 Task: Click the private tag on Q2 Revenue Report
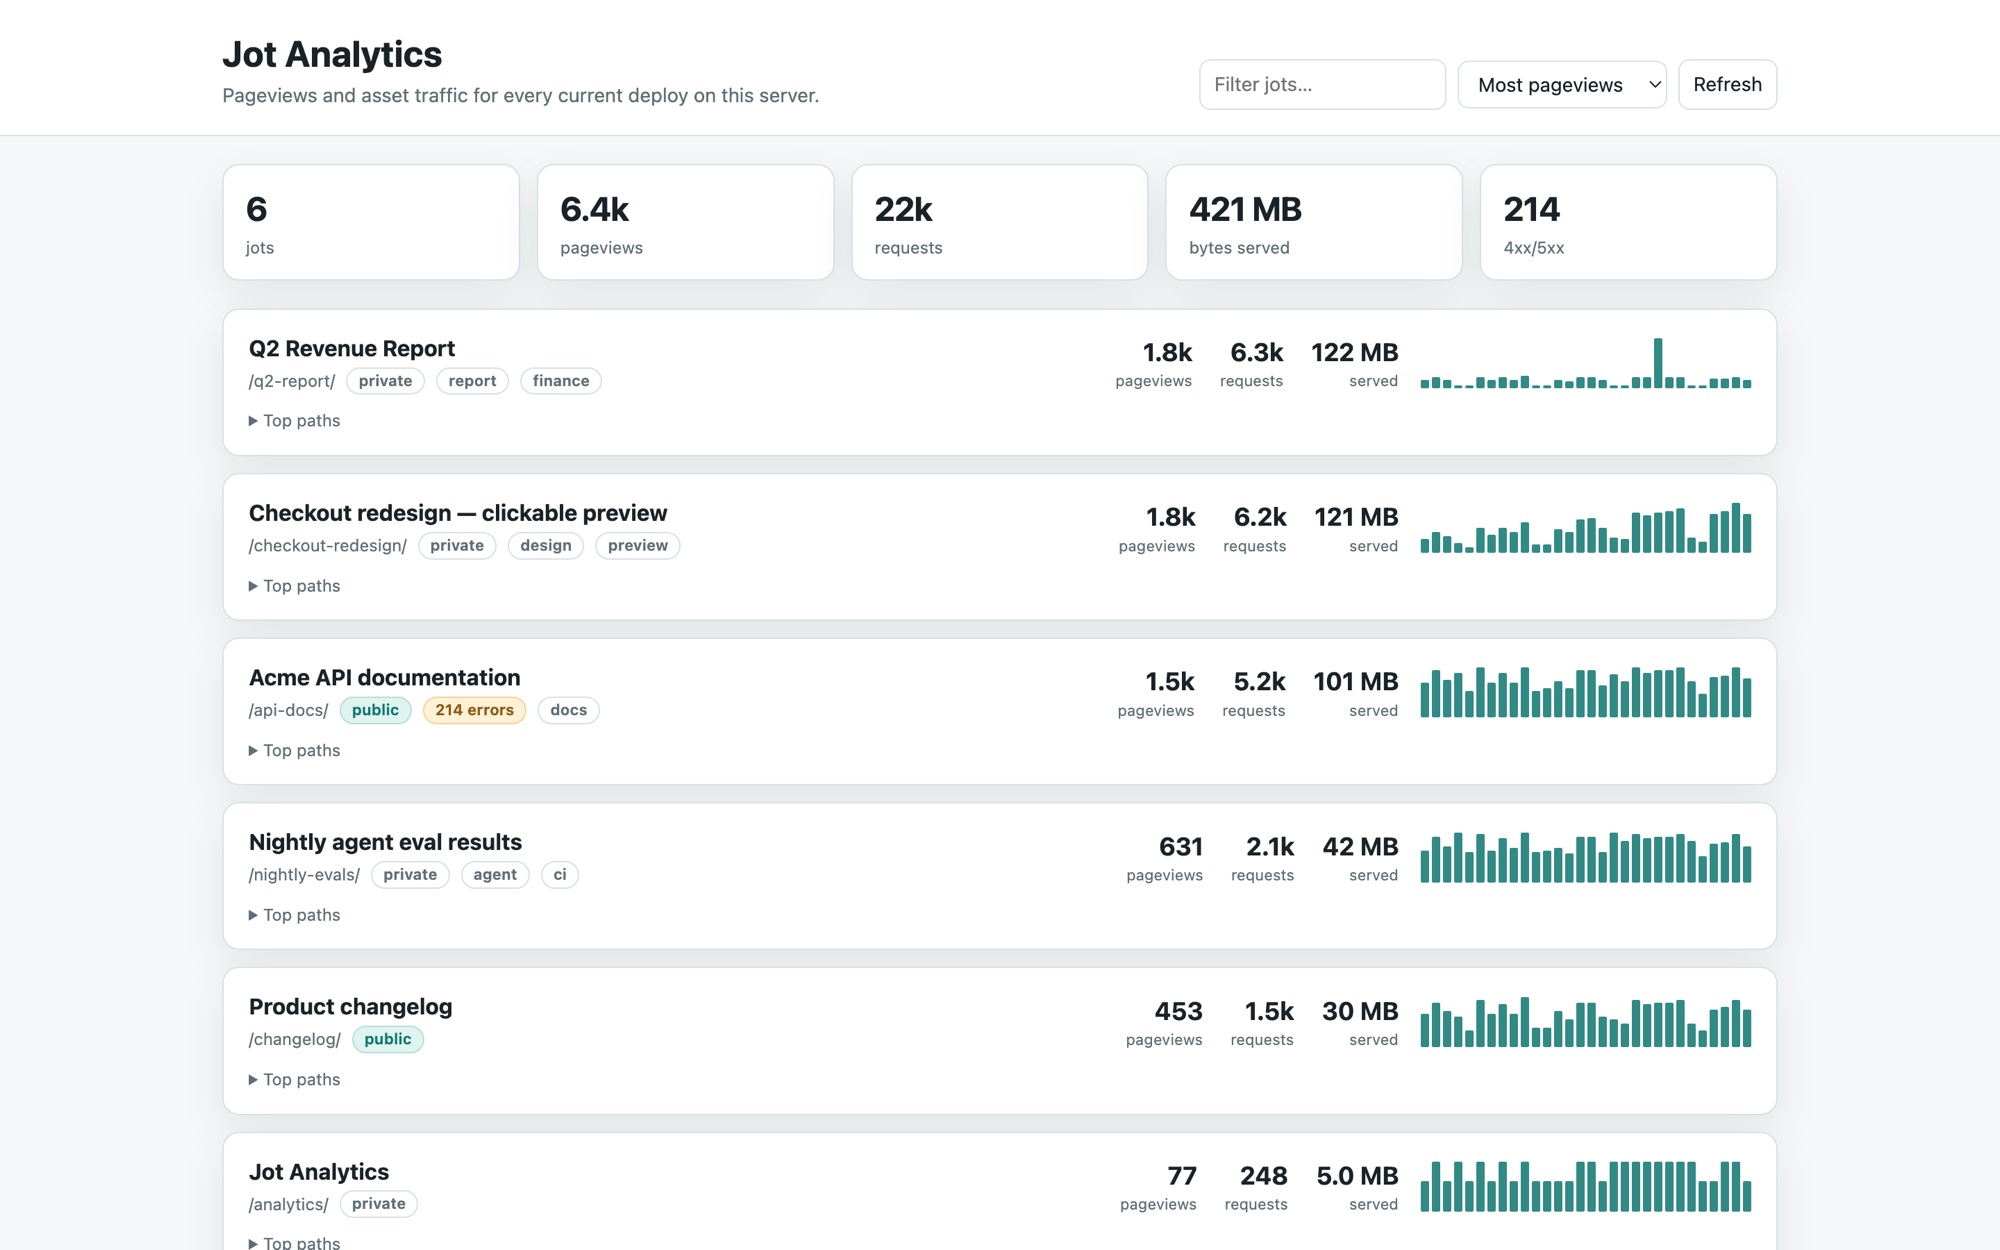(385, 381)
